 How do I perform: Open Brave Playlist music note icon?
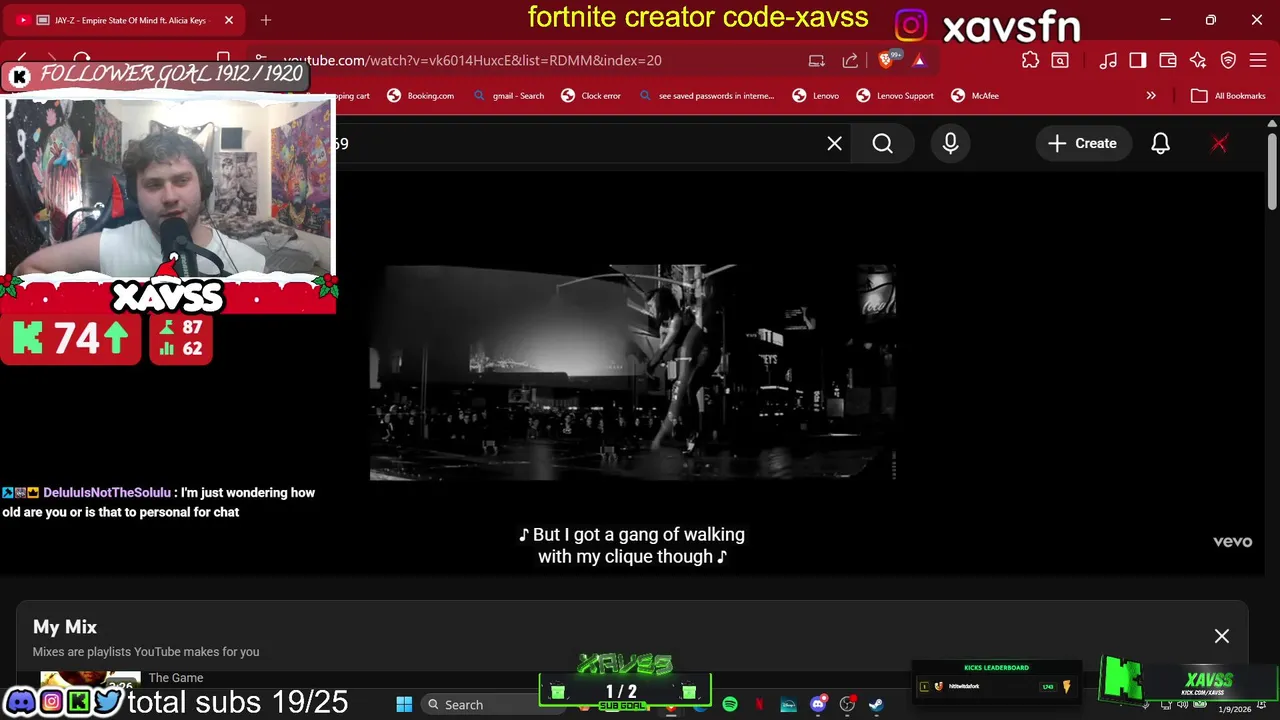point(1108,60)
